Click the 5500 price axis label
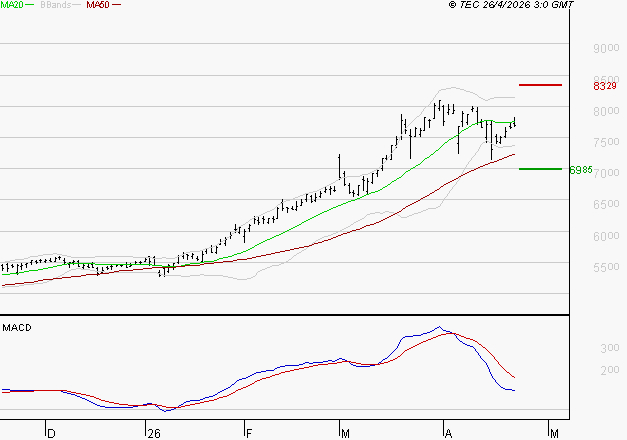Viewport: 627px width, 440px height. pos(606,267)
